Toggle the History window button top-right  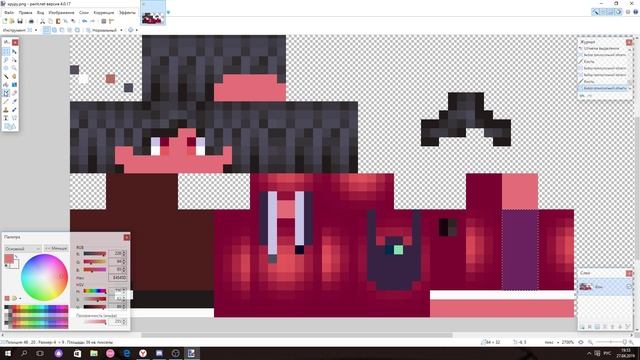pos(603,12)
